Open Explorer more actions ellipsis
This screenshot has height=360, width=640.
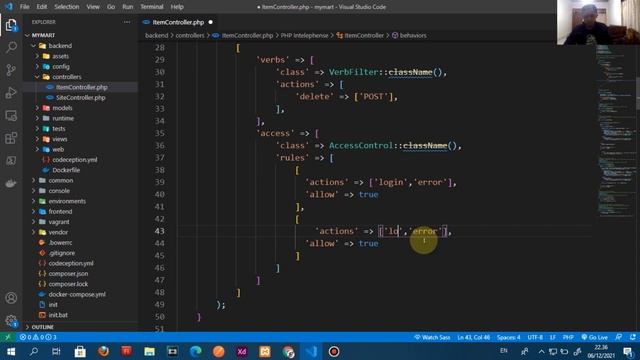[x=127, y=22]
